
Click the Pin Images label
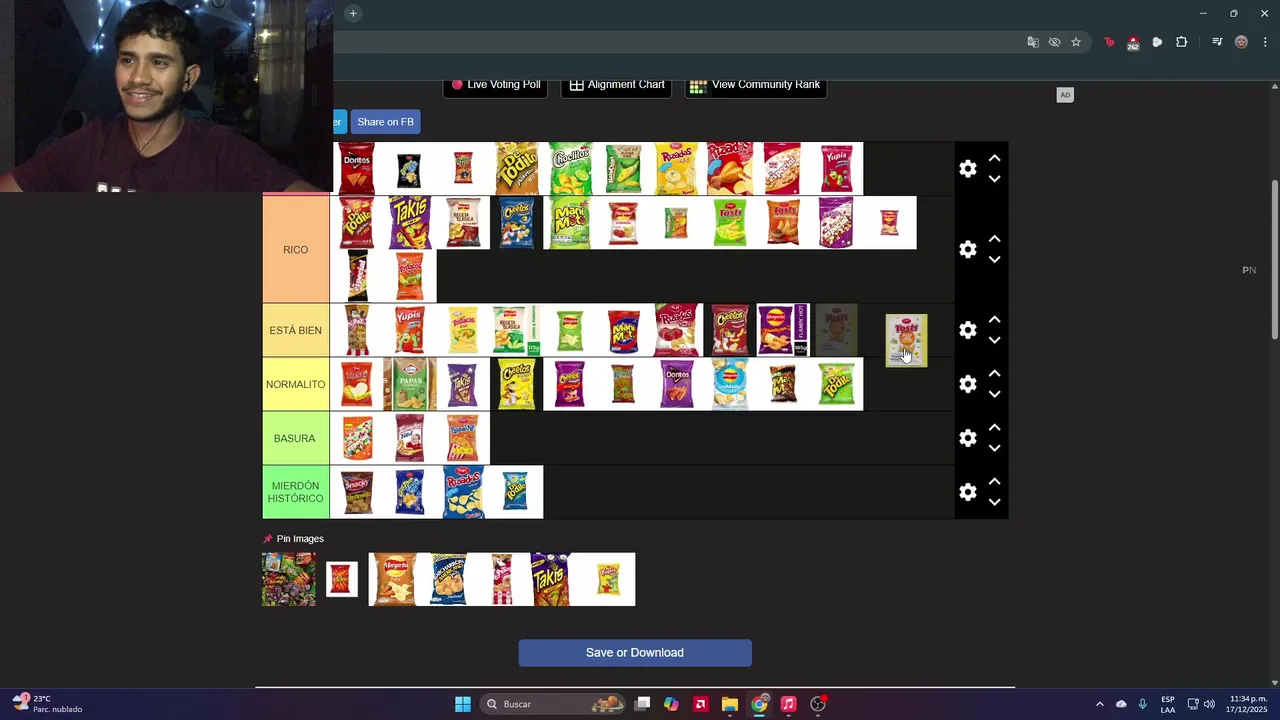click(300, 539)
